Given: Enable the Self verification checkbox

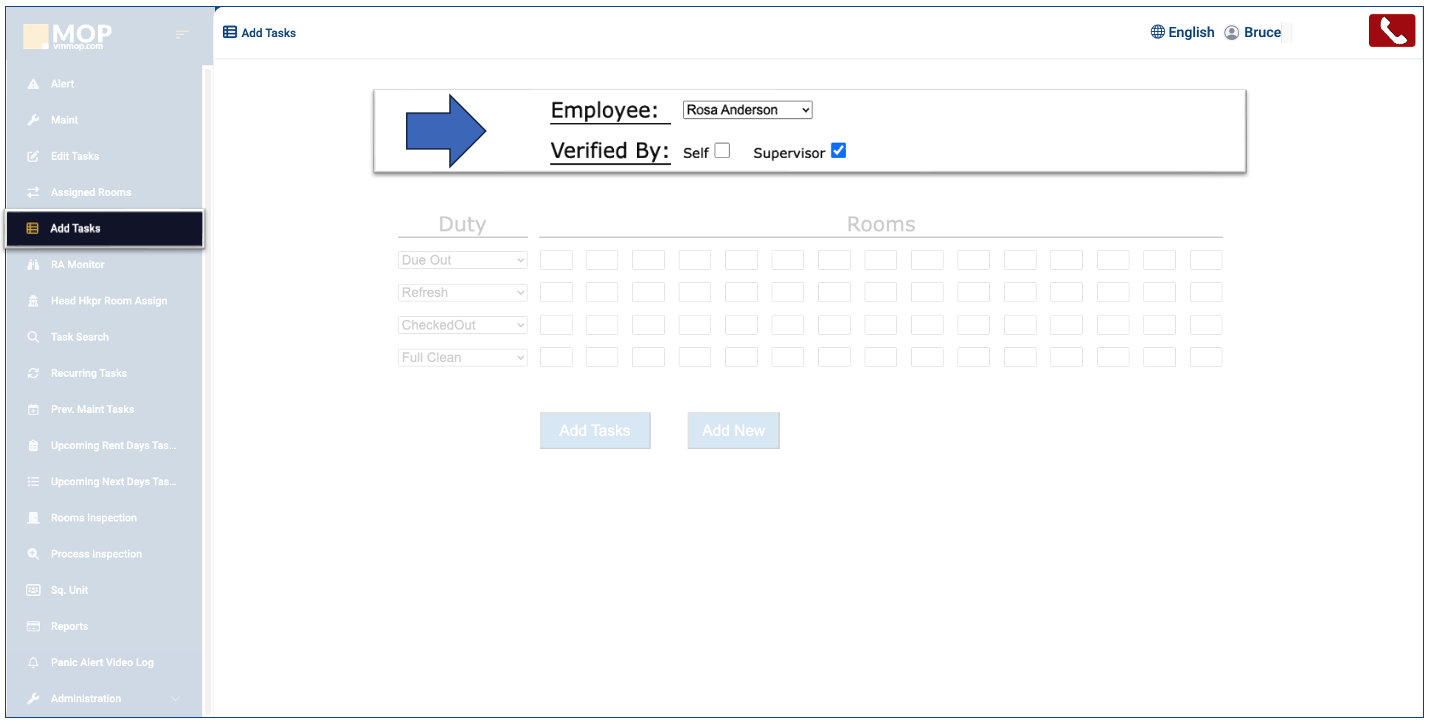Looking at the screenshot, I should (x=722, y=151).
